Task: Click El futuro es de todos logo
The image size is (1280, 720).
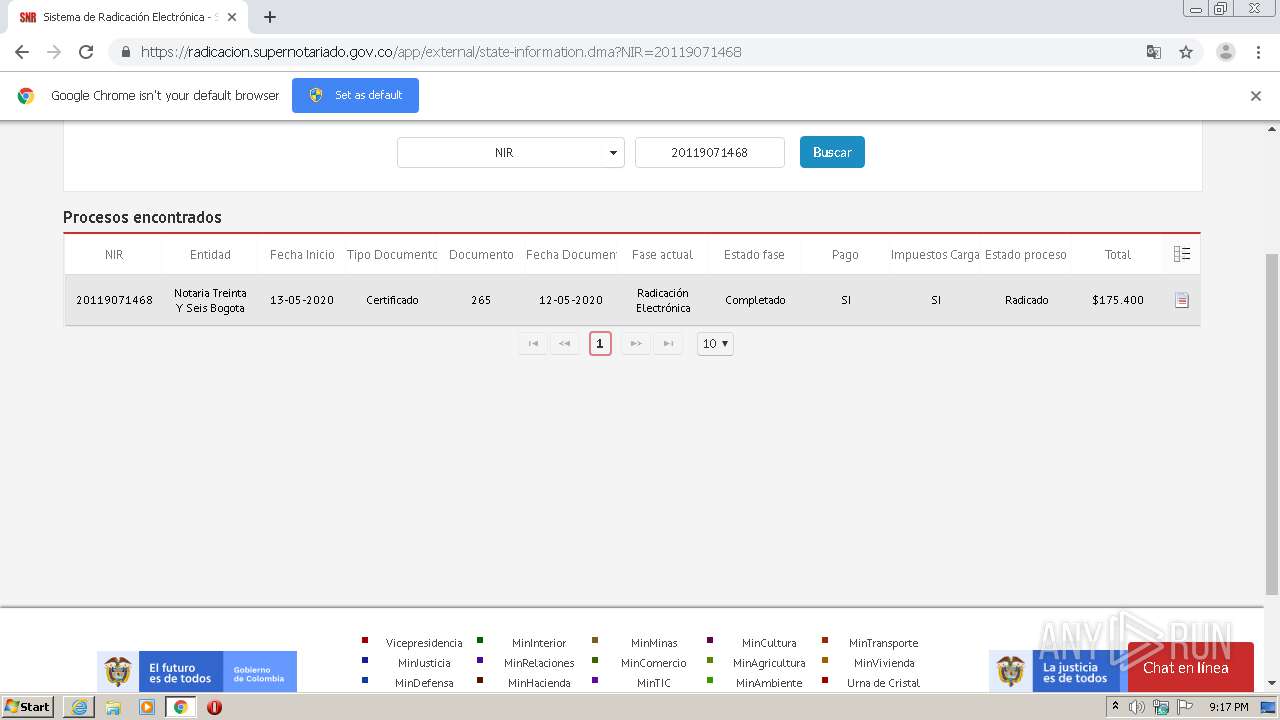Action: (x=197, y=672)
